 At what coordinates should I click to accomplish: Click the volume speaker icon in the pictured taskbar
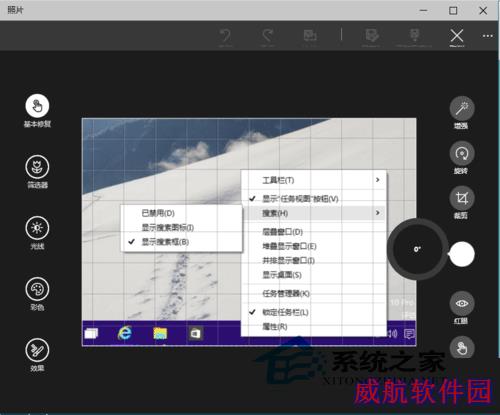tap(393, 333)
